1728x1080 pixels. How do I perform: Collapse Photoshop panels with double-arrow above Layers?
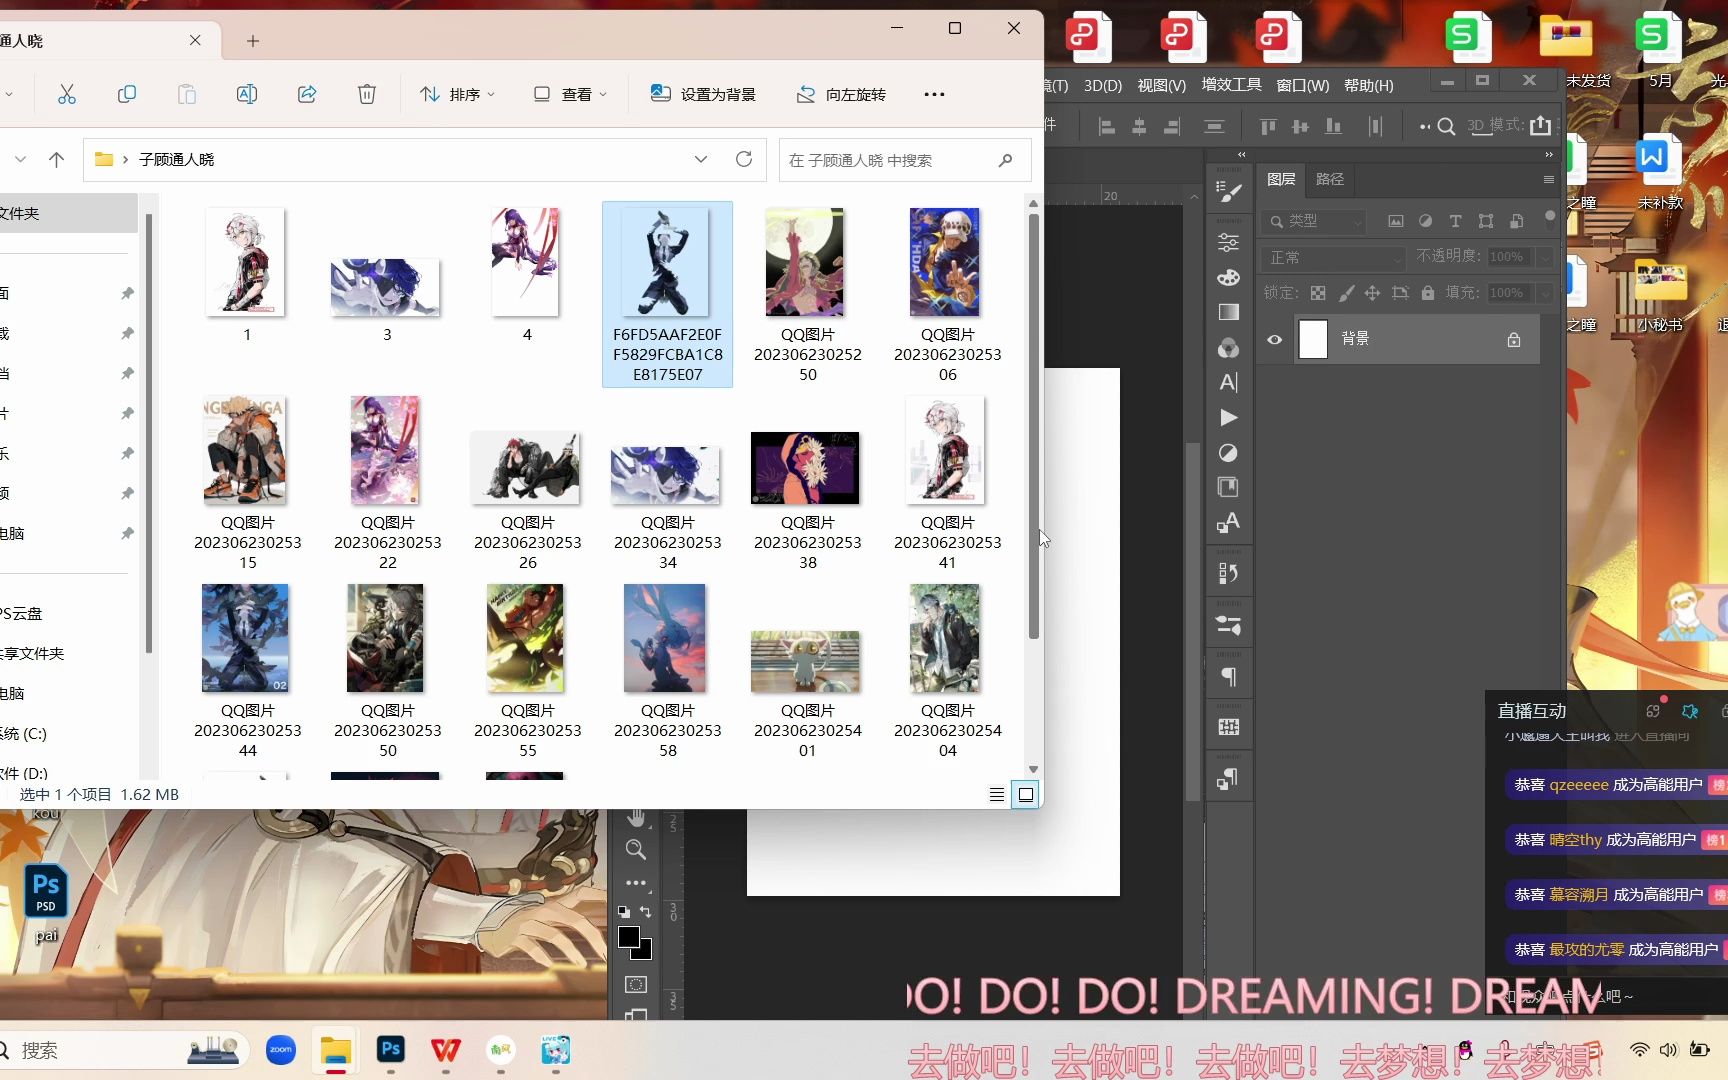point(1549,155)
